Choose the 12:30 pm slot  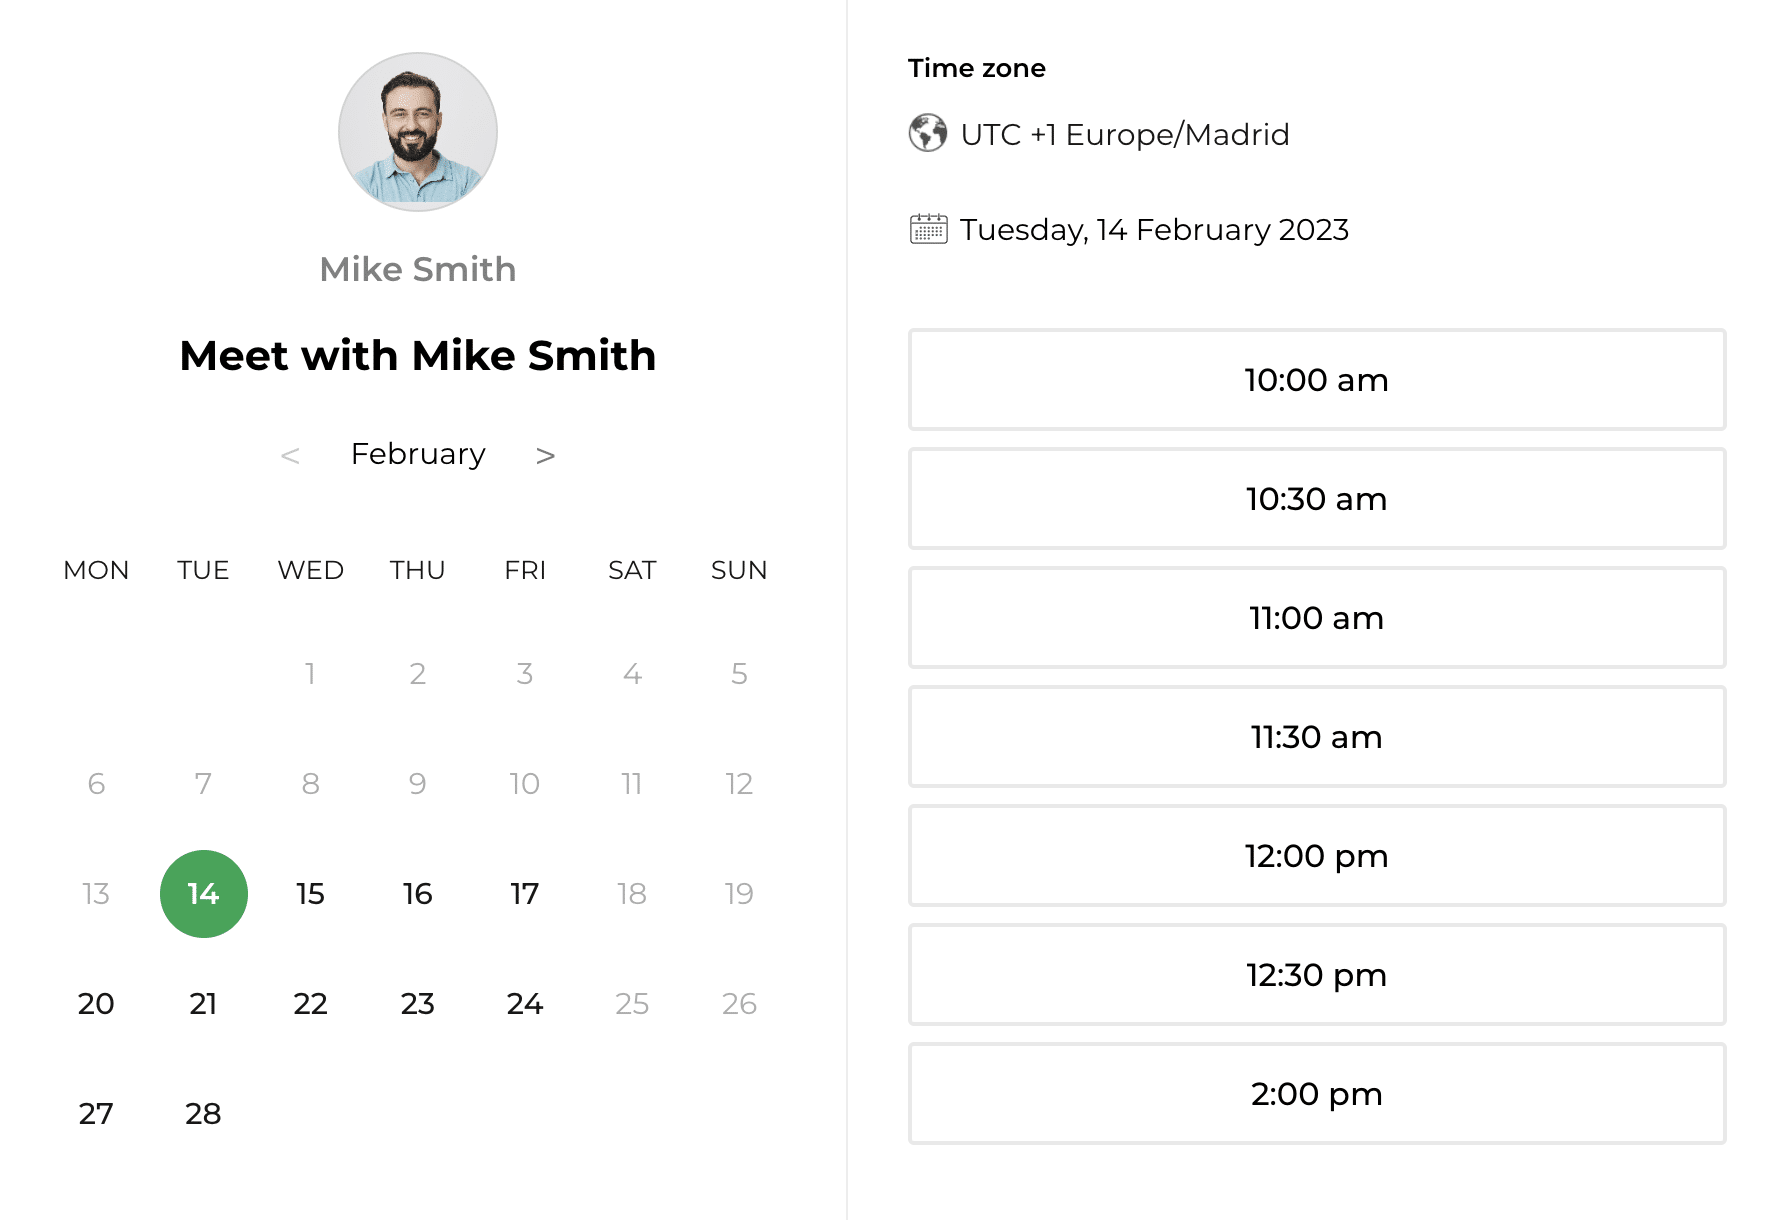[x=1317, y=975]
